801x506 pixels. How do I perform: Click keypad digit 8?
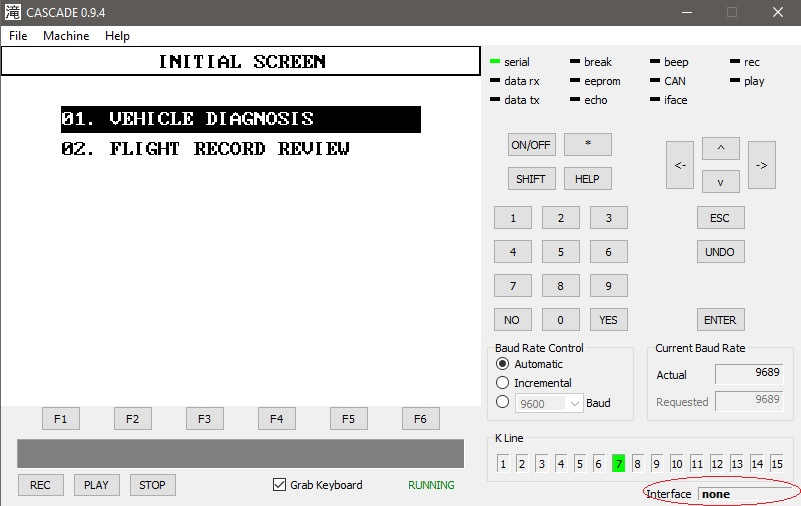(x=561, y=286)
